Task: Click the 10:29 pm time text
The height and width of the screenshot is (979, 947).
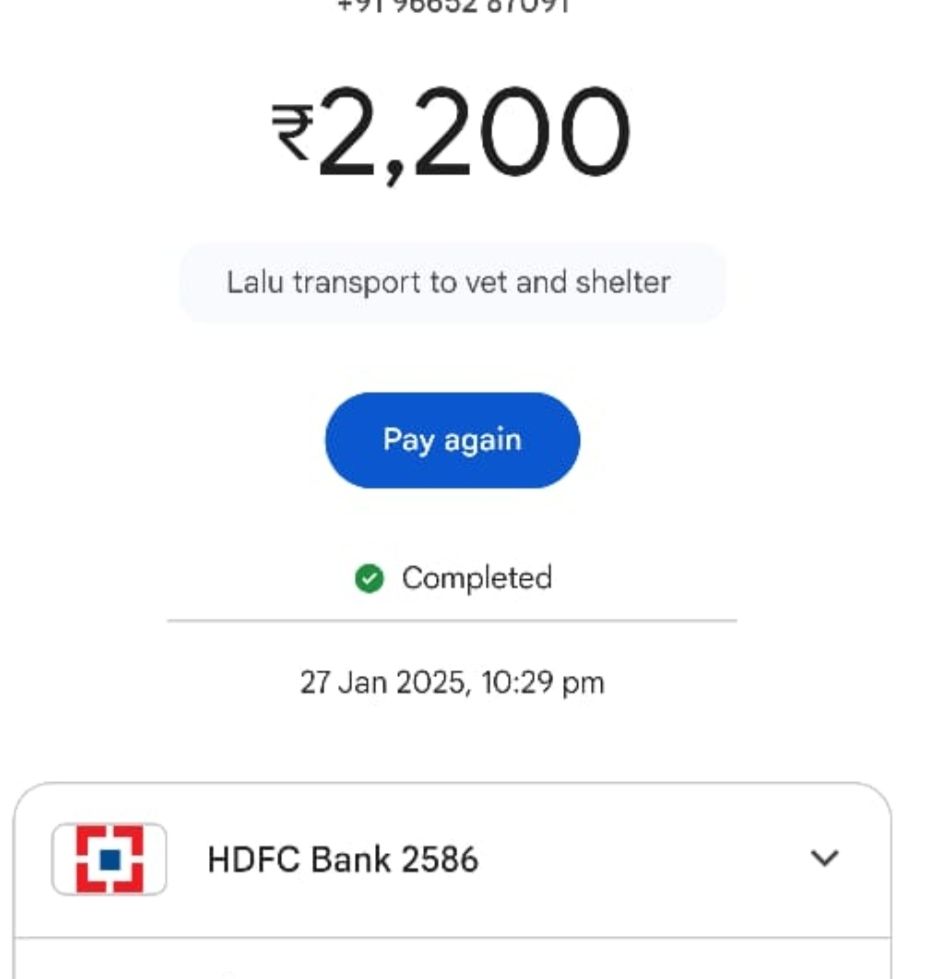Action: (542, 682)
